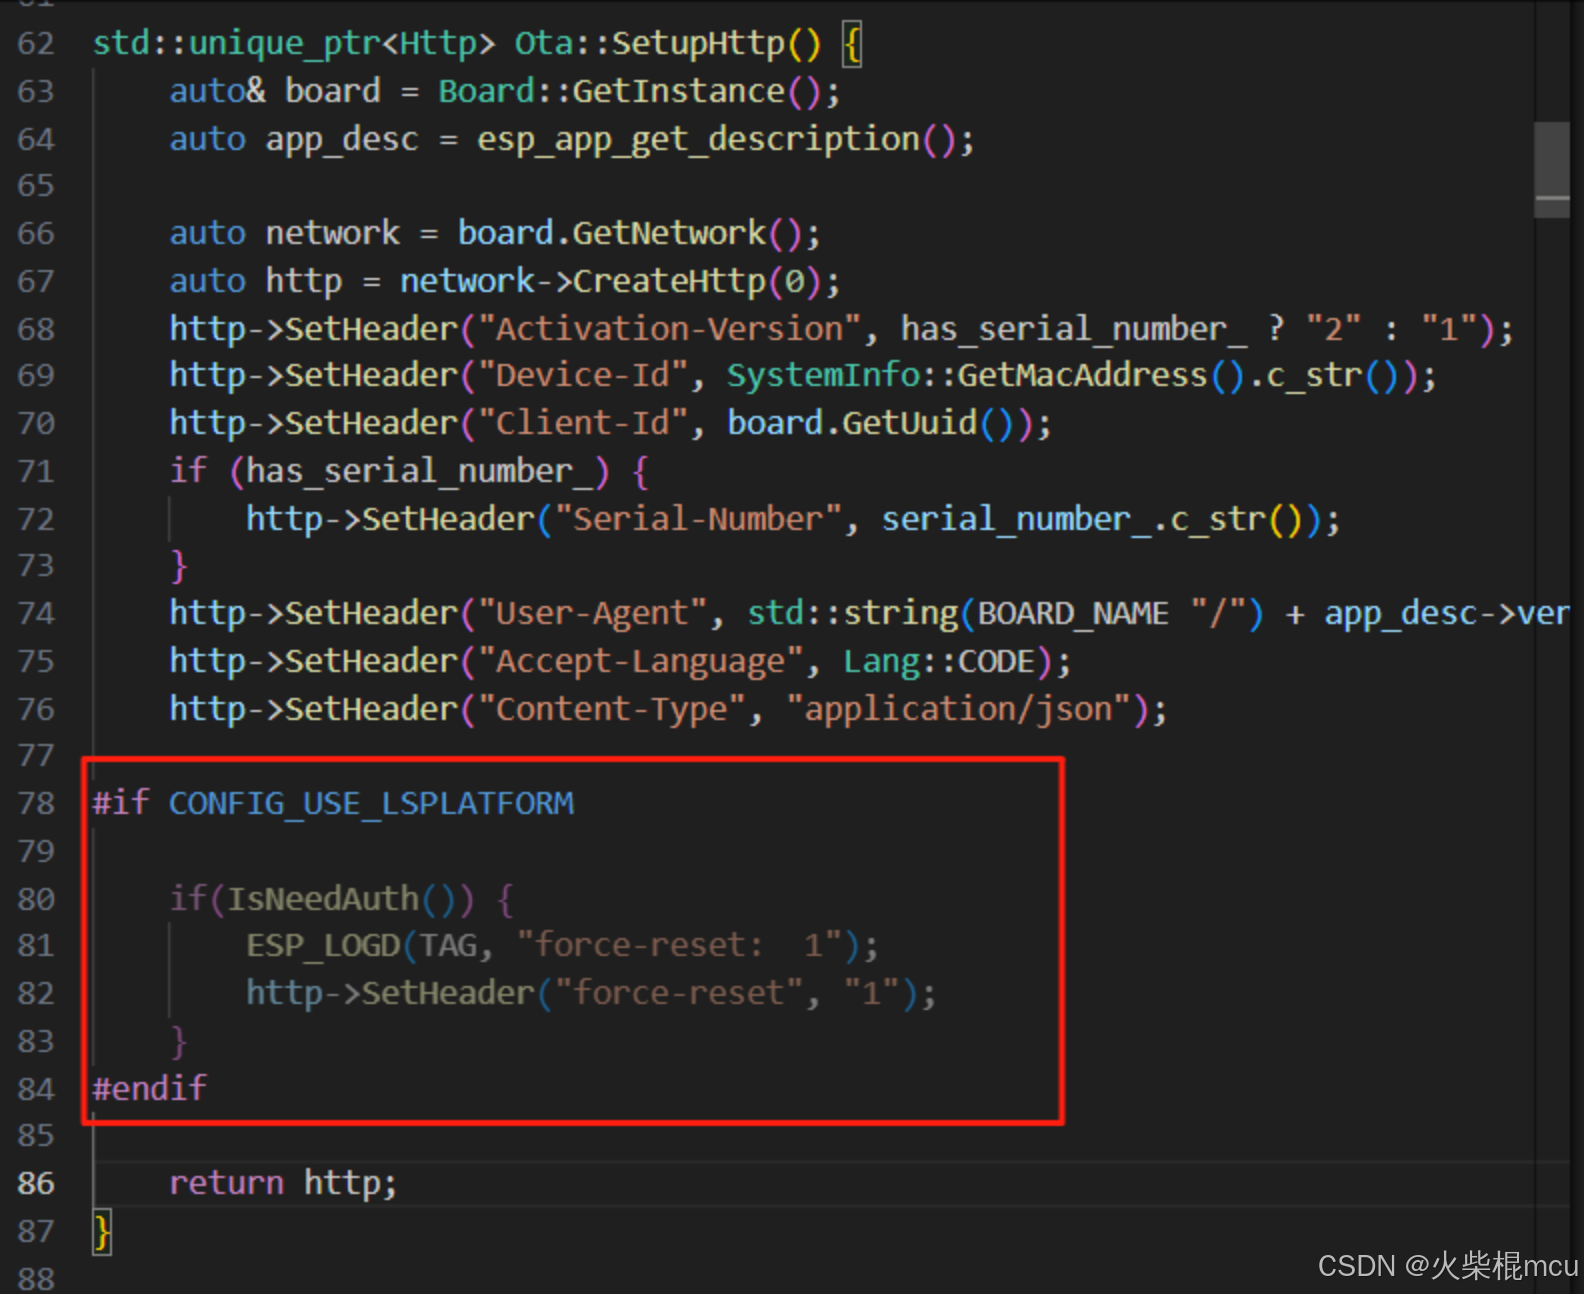The width and height of the screenshot is (1584, 1294).
Task: Click the vertical scrollbar thumb
Action: [x=1552, y=170]
